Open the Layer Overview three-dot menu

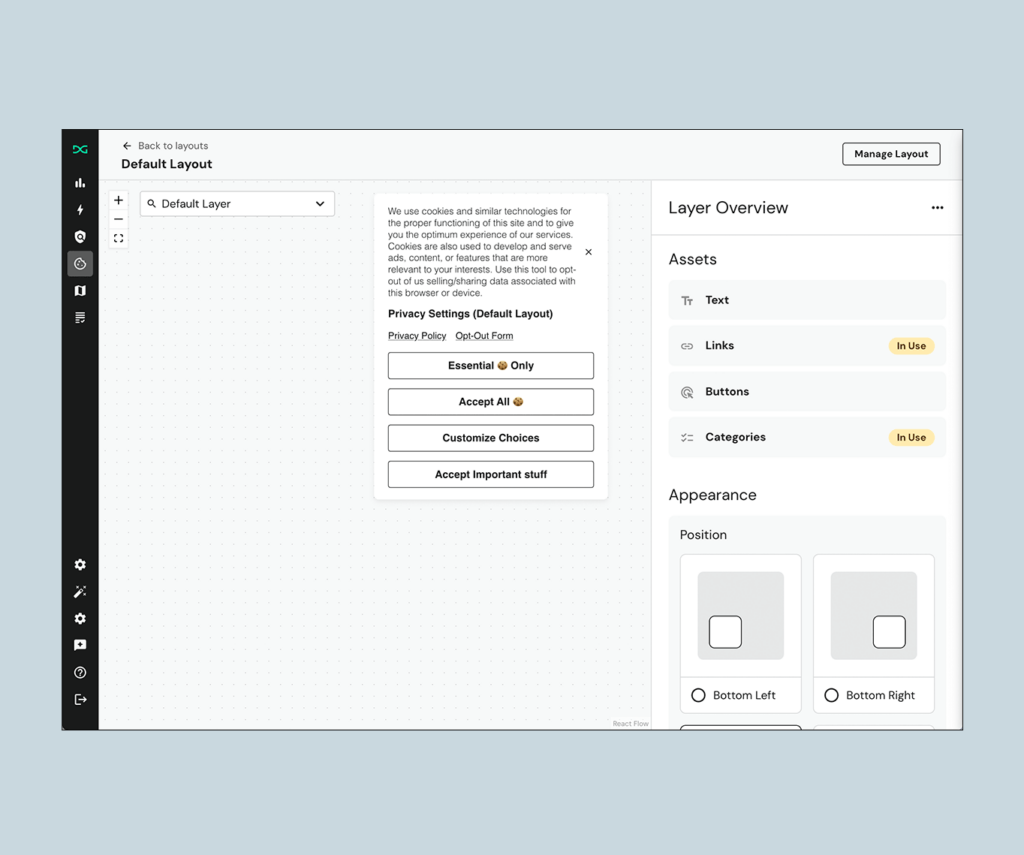[937, 207]
